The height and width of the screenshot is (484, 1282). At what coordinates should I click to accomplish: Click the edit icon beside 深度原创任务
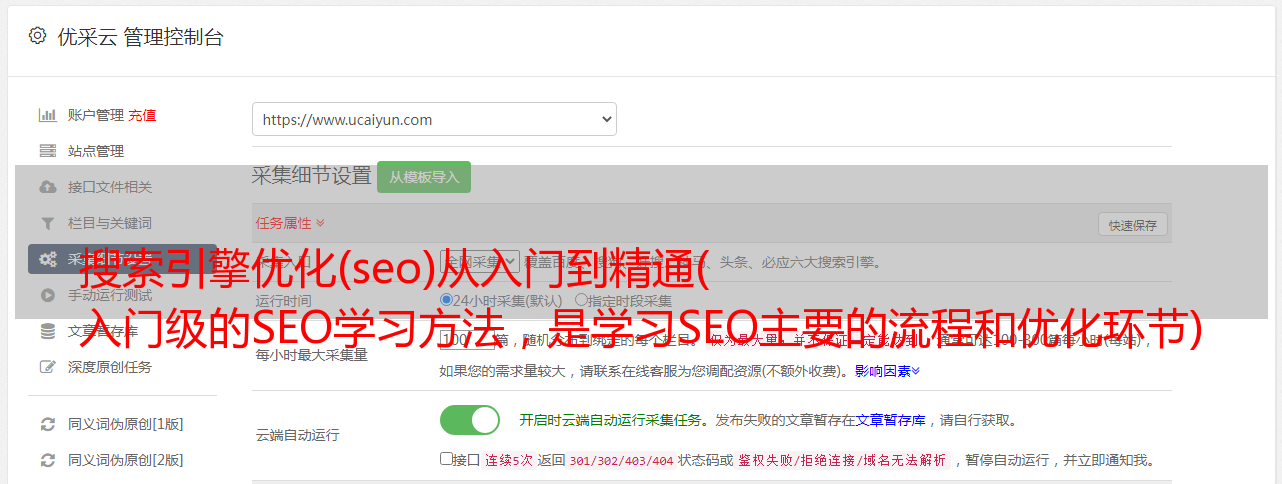click(47, 367)
